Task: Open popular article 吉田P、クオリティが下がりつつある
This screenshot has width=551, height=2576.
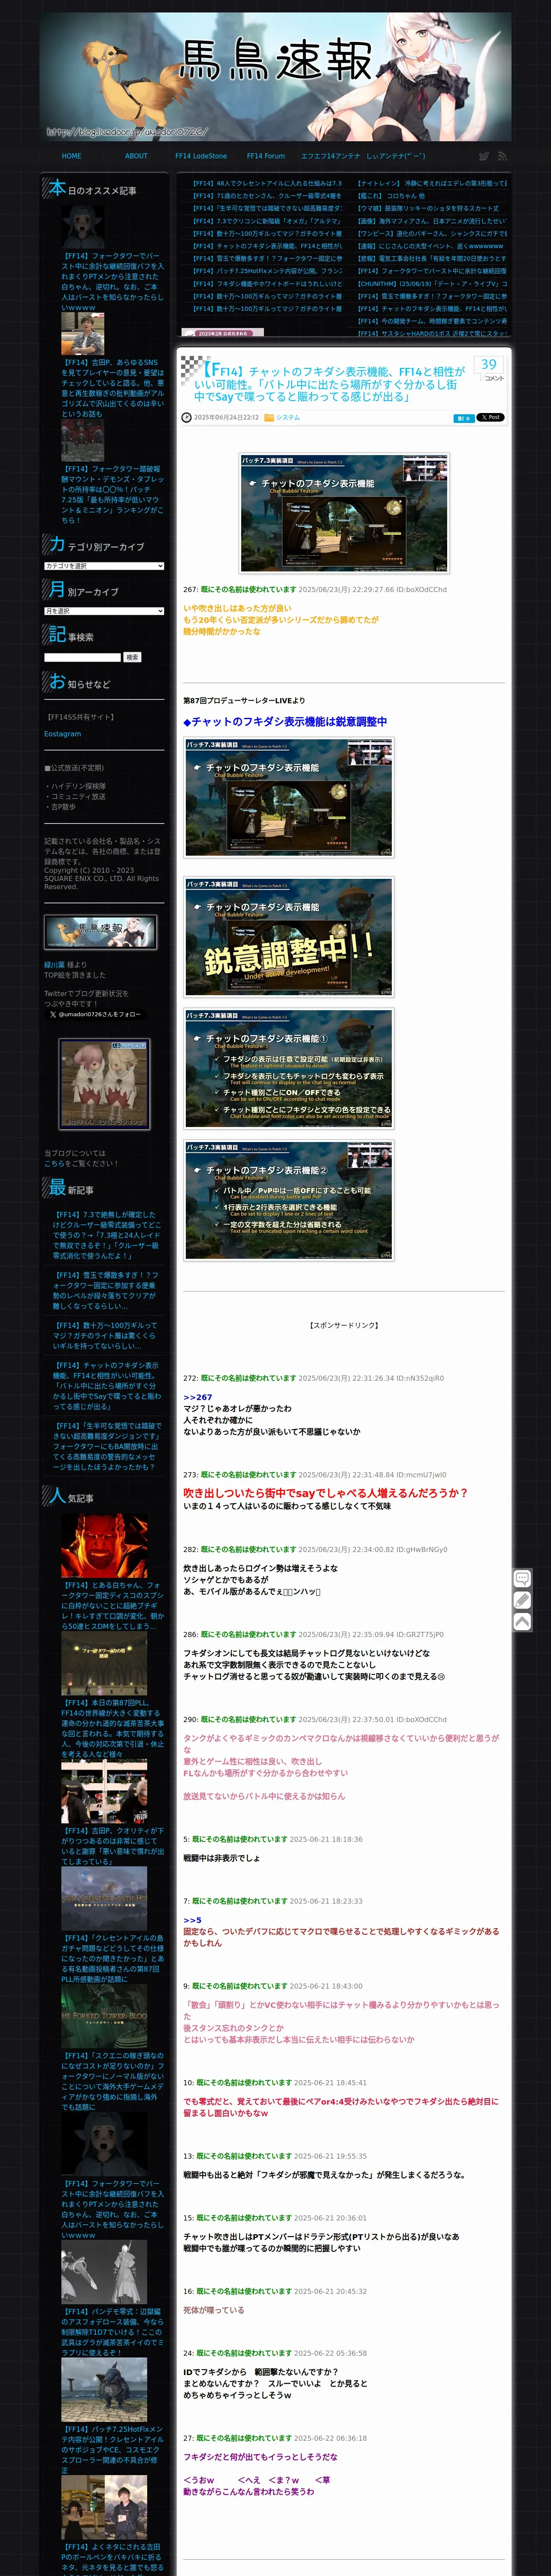Action: point(112,1846)
